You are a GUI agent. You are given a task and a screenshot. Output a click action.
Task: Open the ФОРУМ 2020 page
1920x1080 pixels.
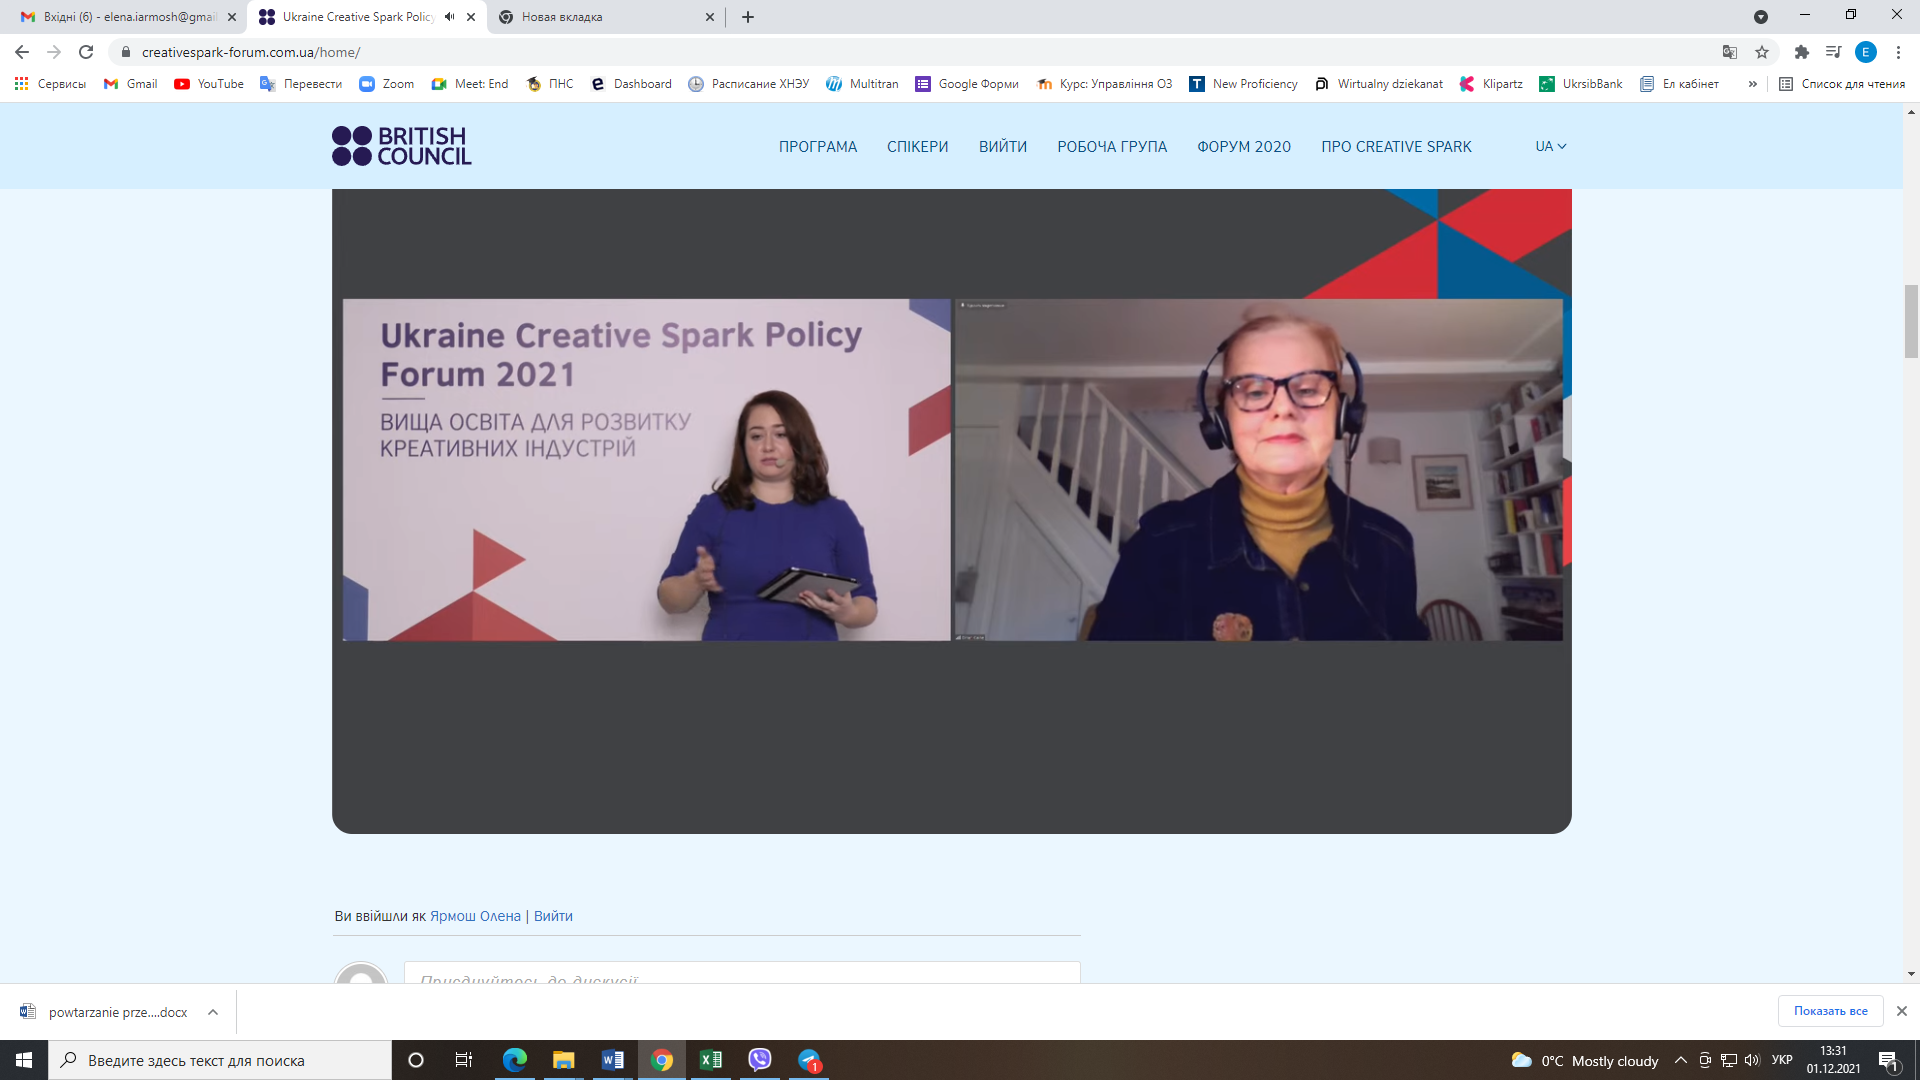tap(1244, 147)
